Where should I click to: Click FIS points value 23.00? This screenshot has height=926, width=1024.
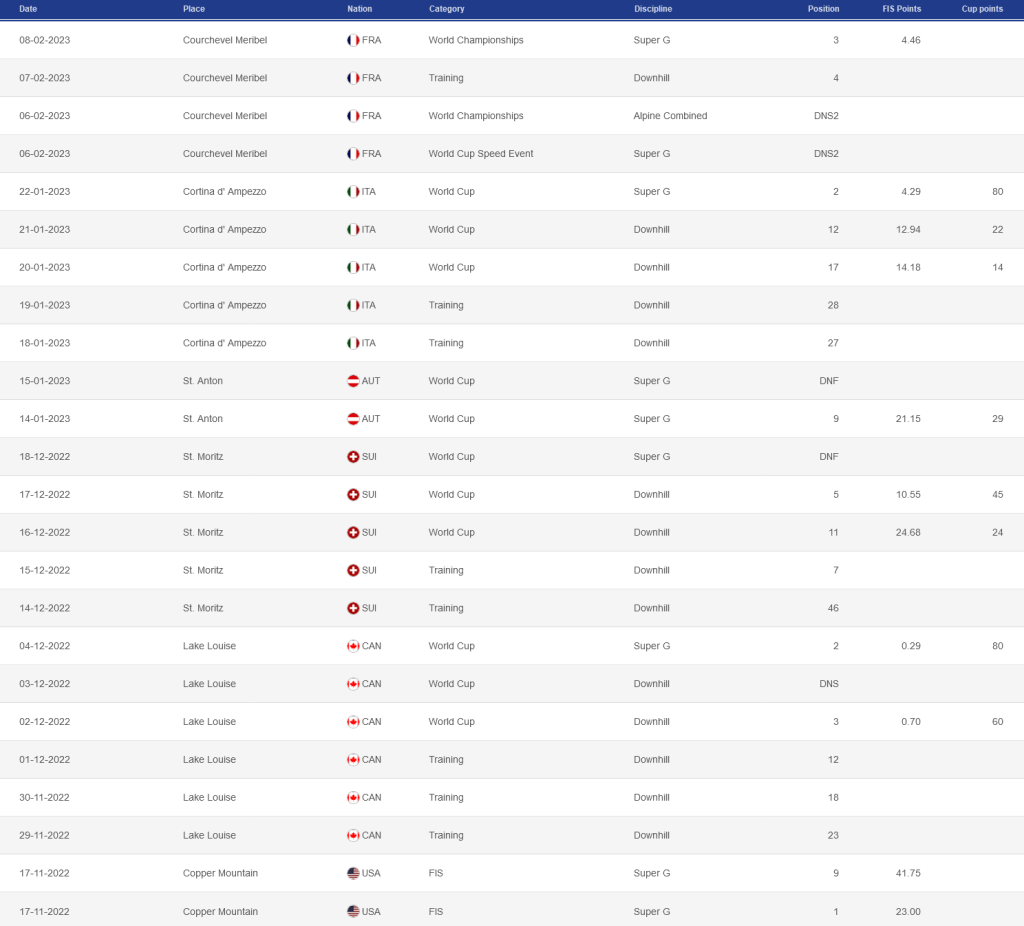(908, 911)
